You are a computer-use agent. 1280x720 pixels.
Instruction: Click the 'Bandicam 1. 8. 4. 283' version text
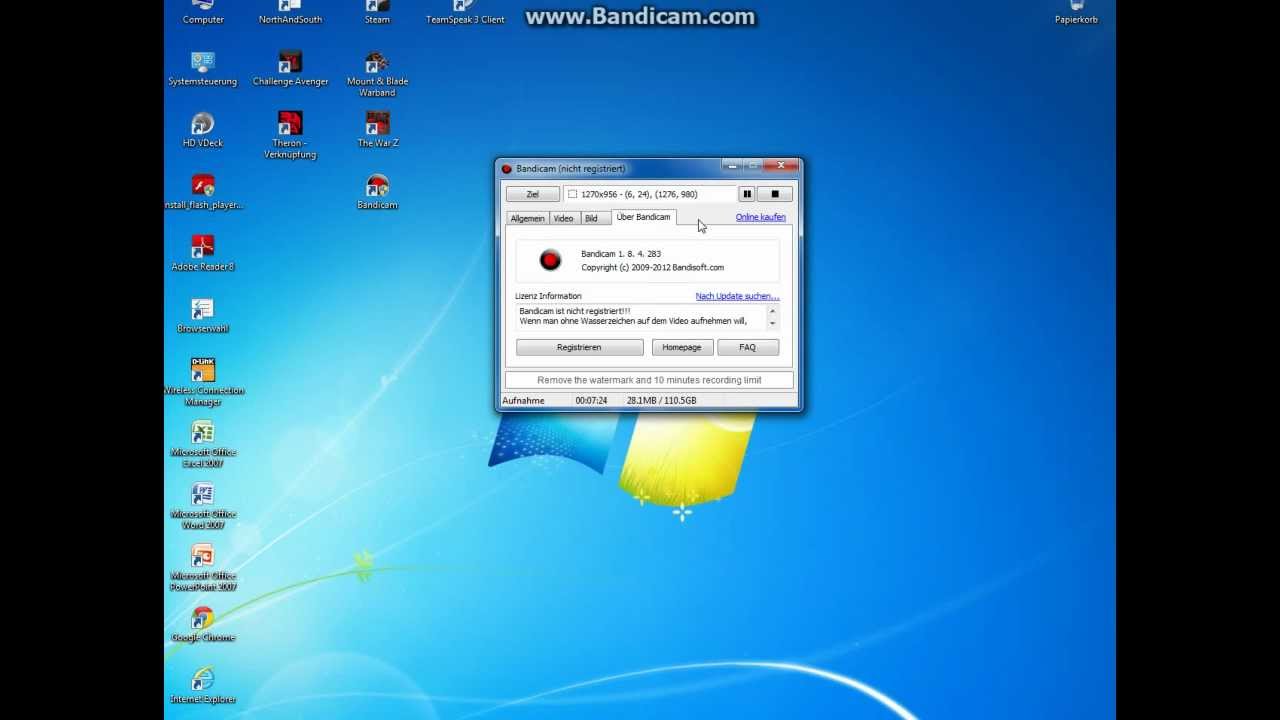pos(621,254)
